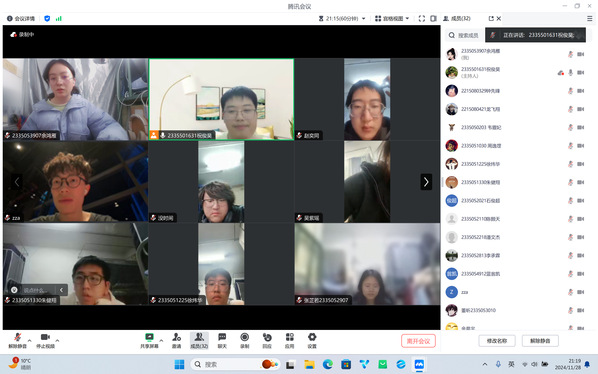Click the 修改名称 rename button
This screenshot has height=374, width=598.
pyautogui.click(x=497, y=341)
